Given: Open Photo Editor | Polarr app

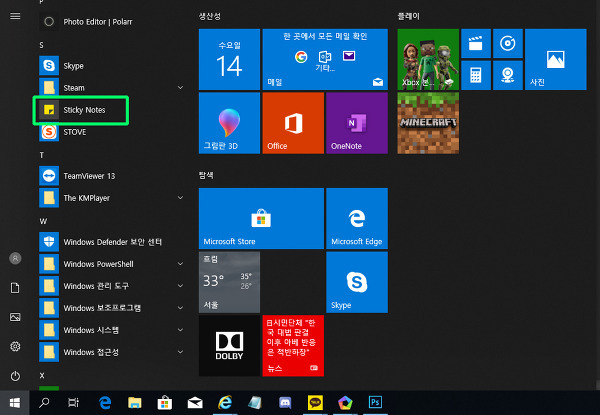Looking at the screenshot, I should tap(111, 22).
